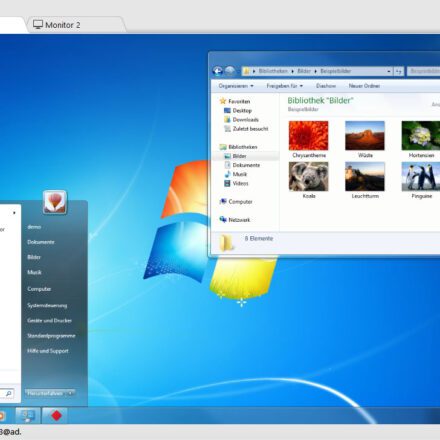
Task: Click the Musik note icon in Bibliotheken
Action: [x=227, y=174]
